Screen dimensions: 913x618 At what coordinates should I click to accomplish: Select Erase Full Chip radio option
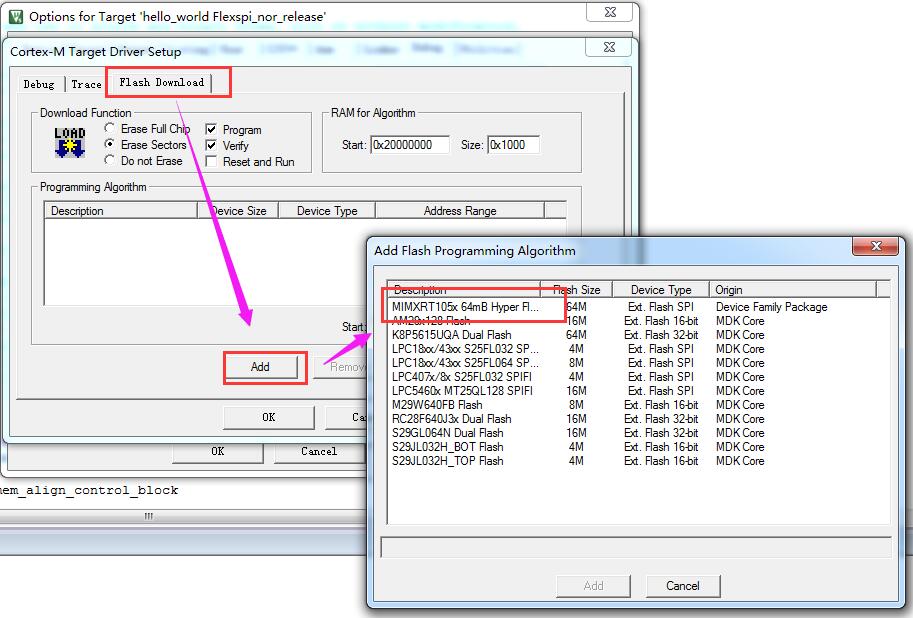pos(110,129)
